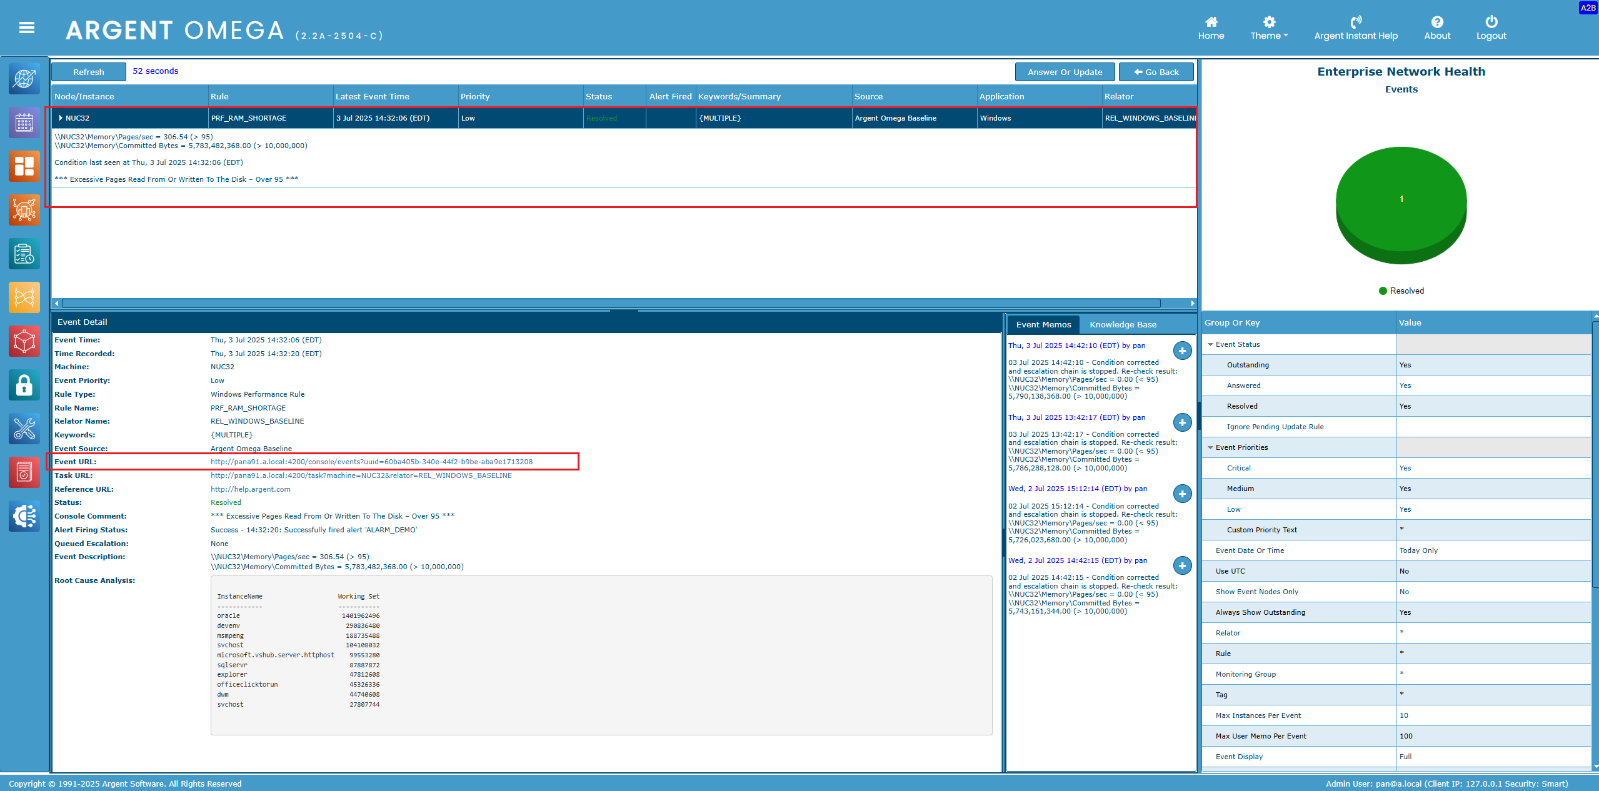Open the wrench and screwdriver tools icon

pos(24,429)
